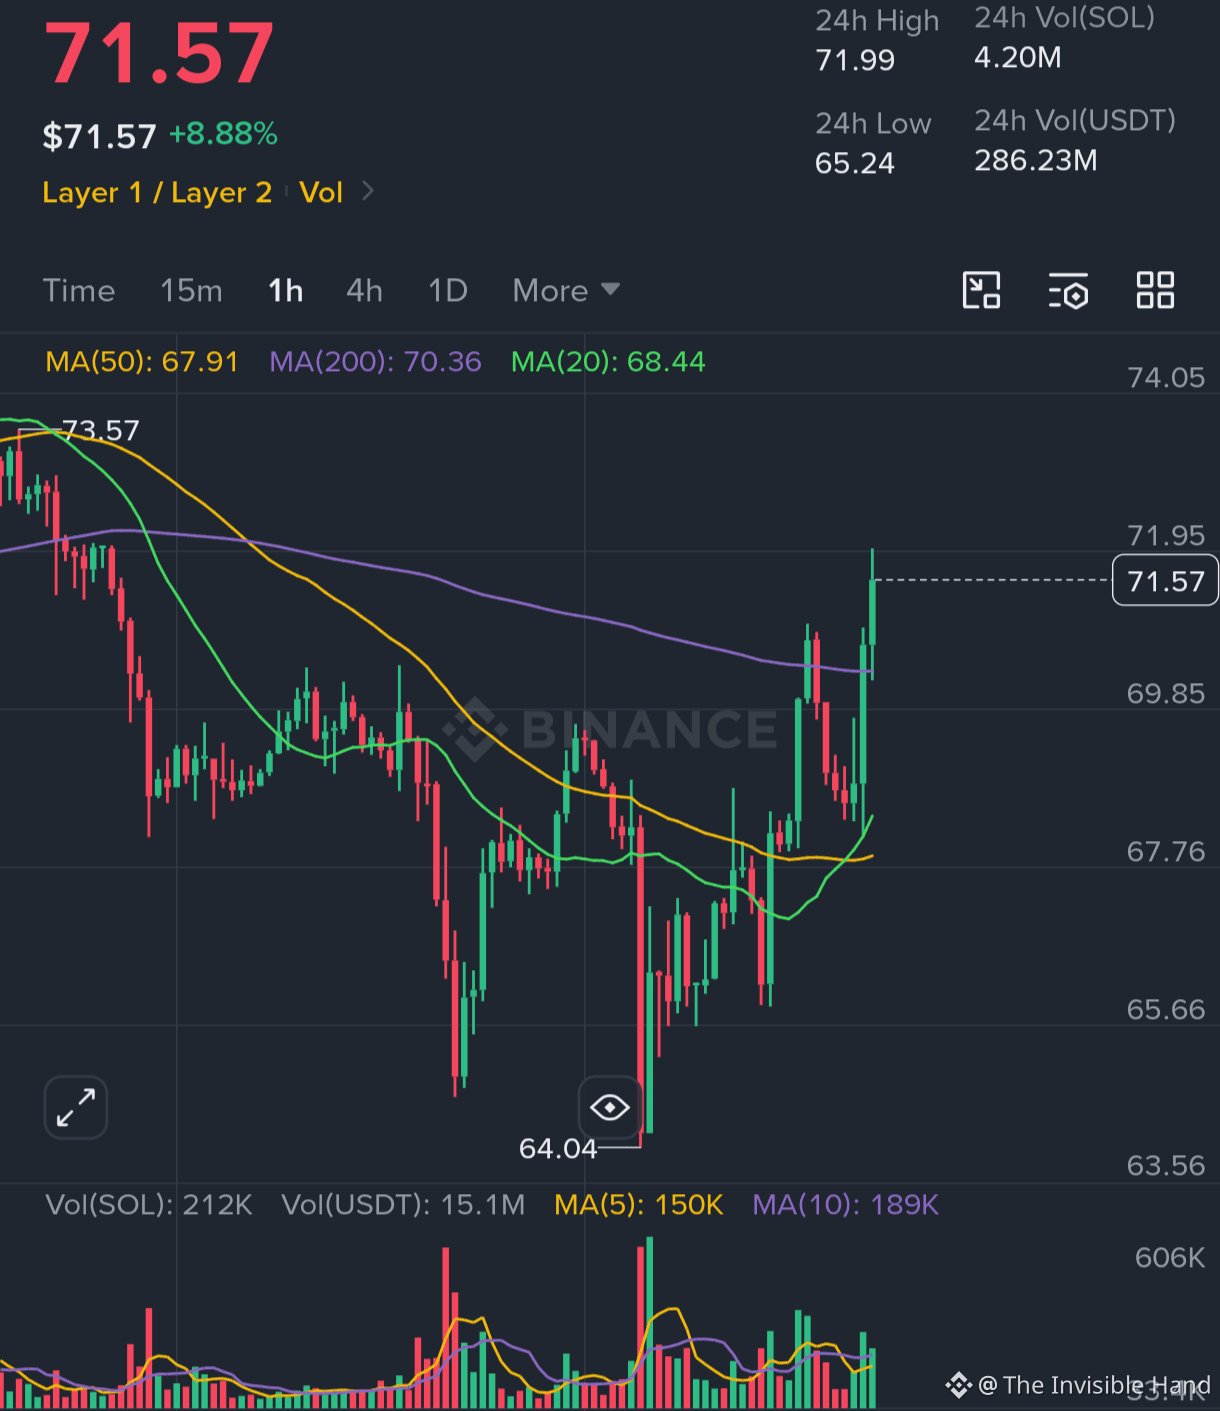Screen dimensions: 1220x1411
Task: Select the 1h timeframe tab
Action: (x=286, y=291)
